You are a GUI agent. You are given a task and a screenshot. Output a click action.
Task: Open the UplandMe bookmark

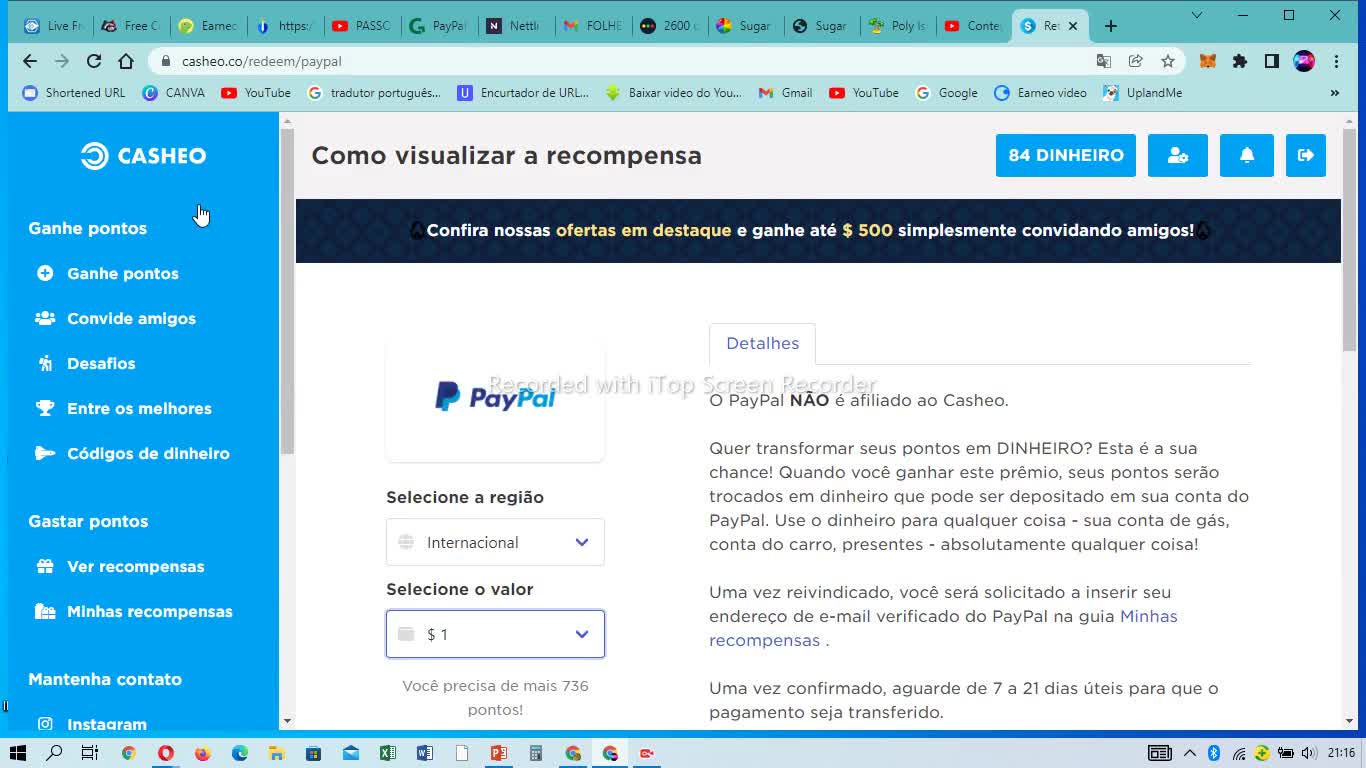[1143, 93]
